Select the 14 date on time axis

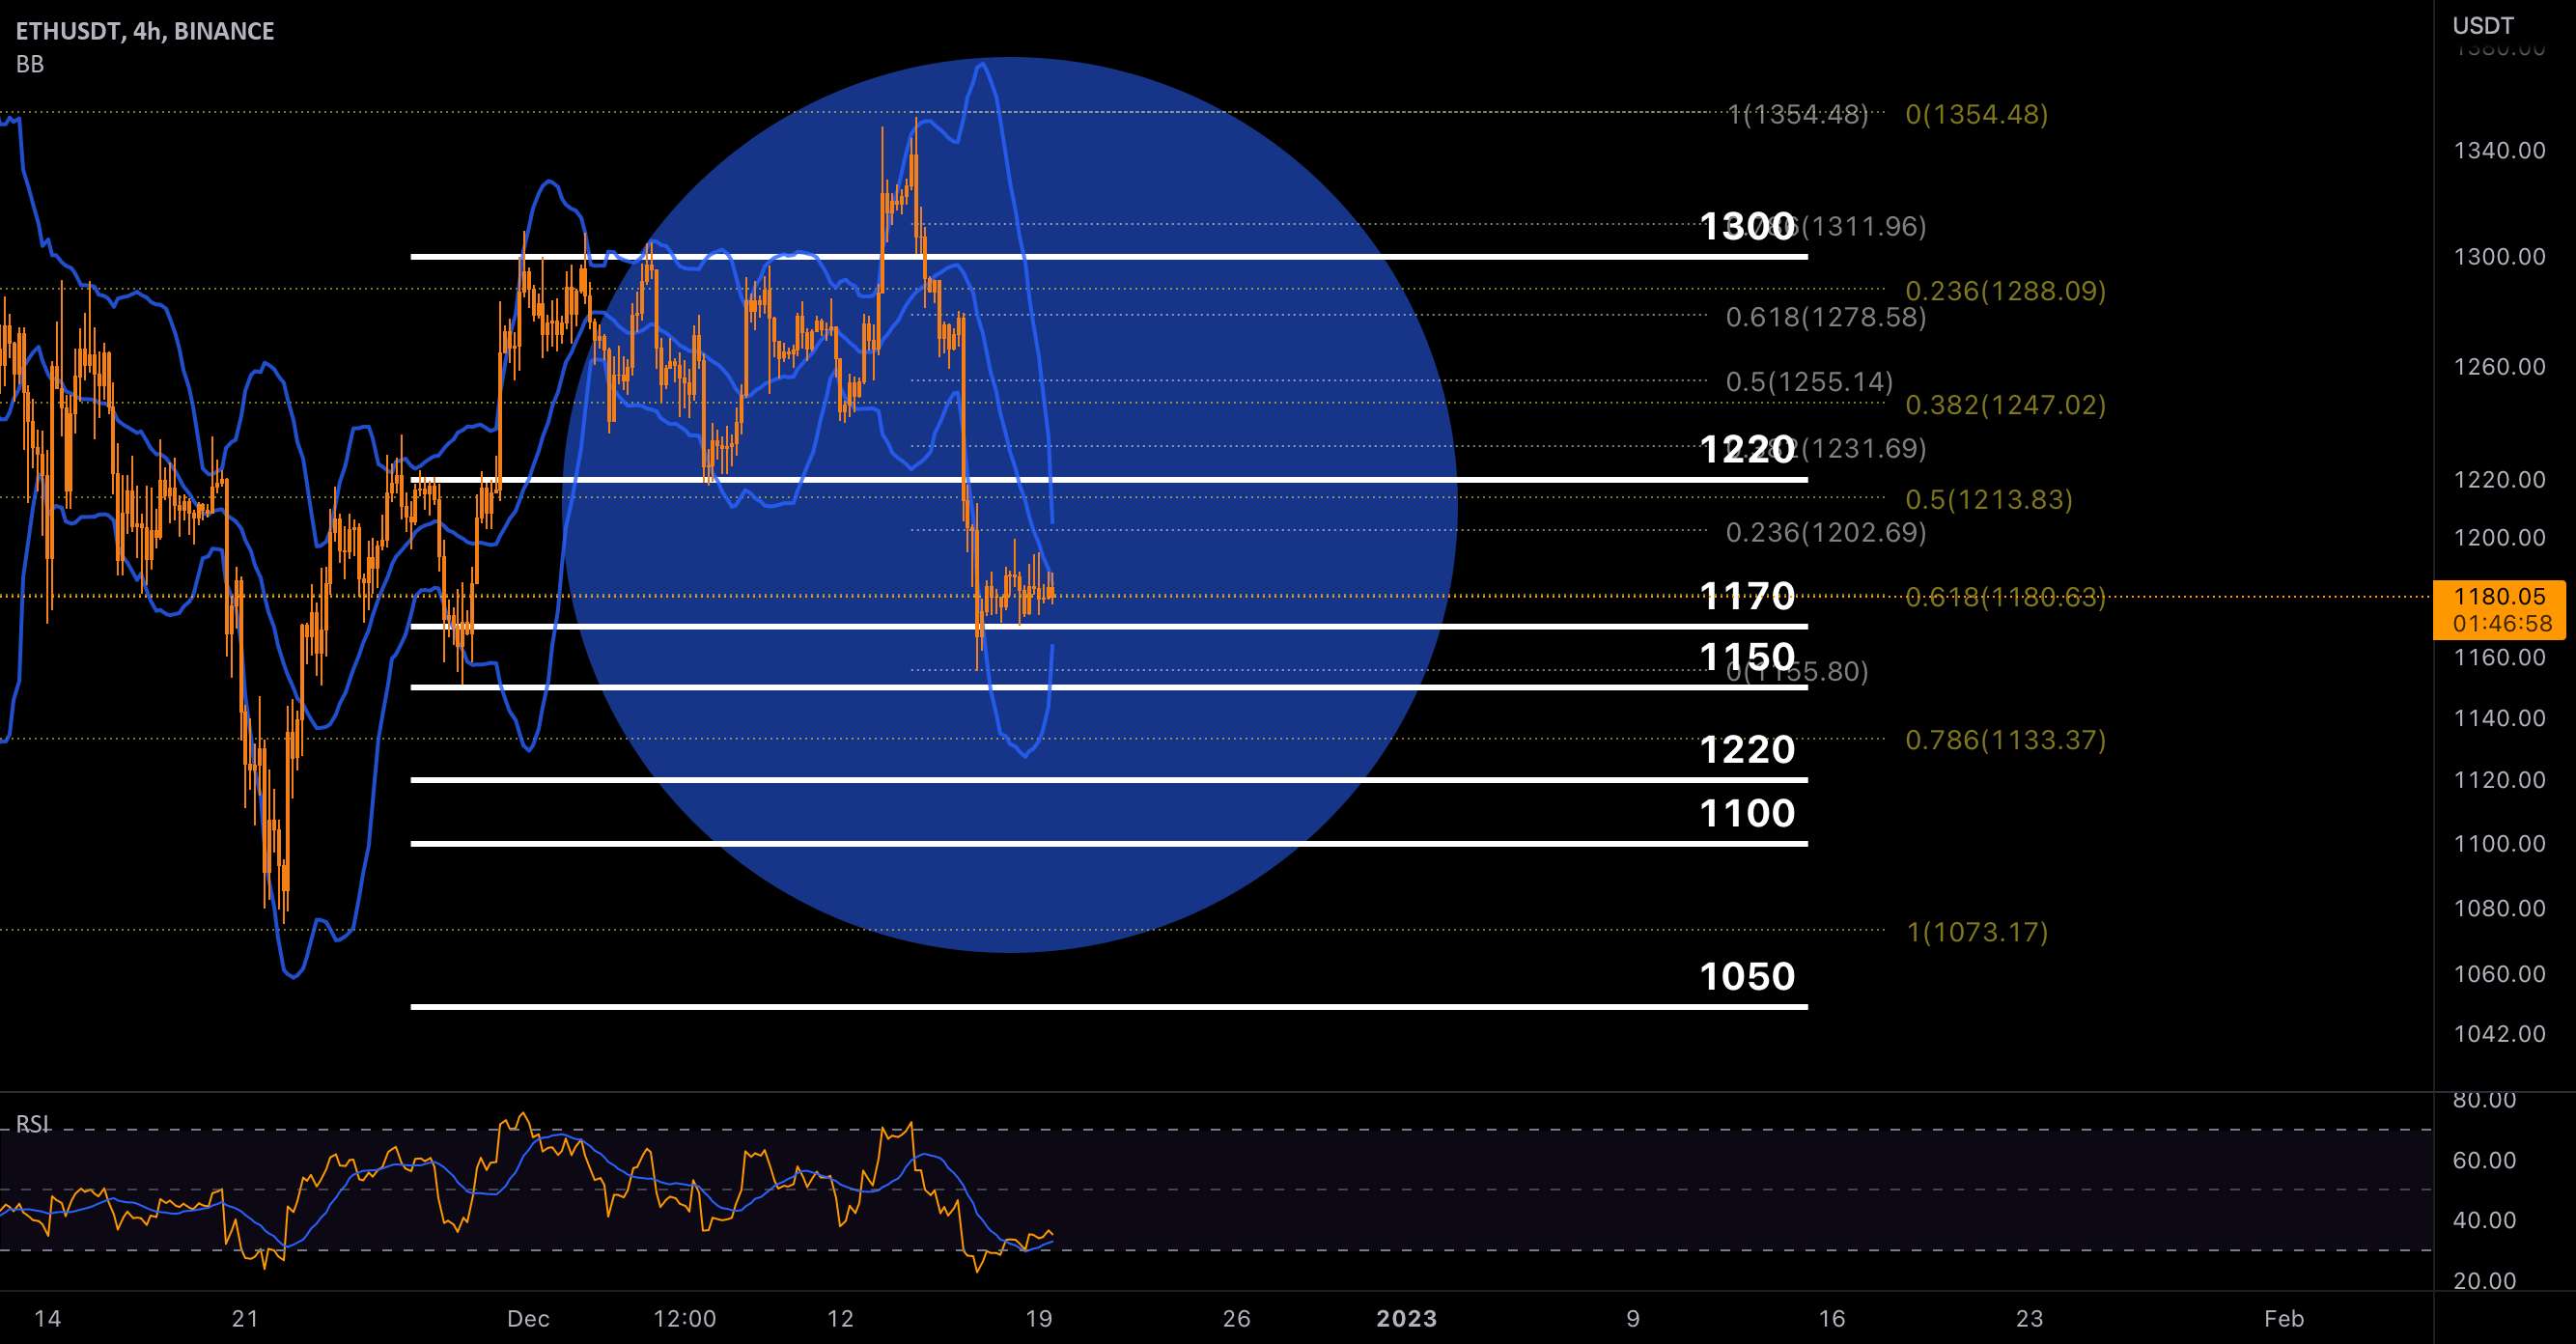(x=47, y=1318)
